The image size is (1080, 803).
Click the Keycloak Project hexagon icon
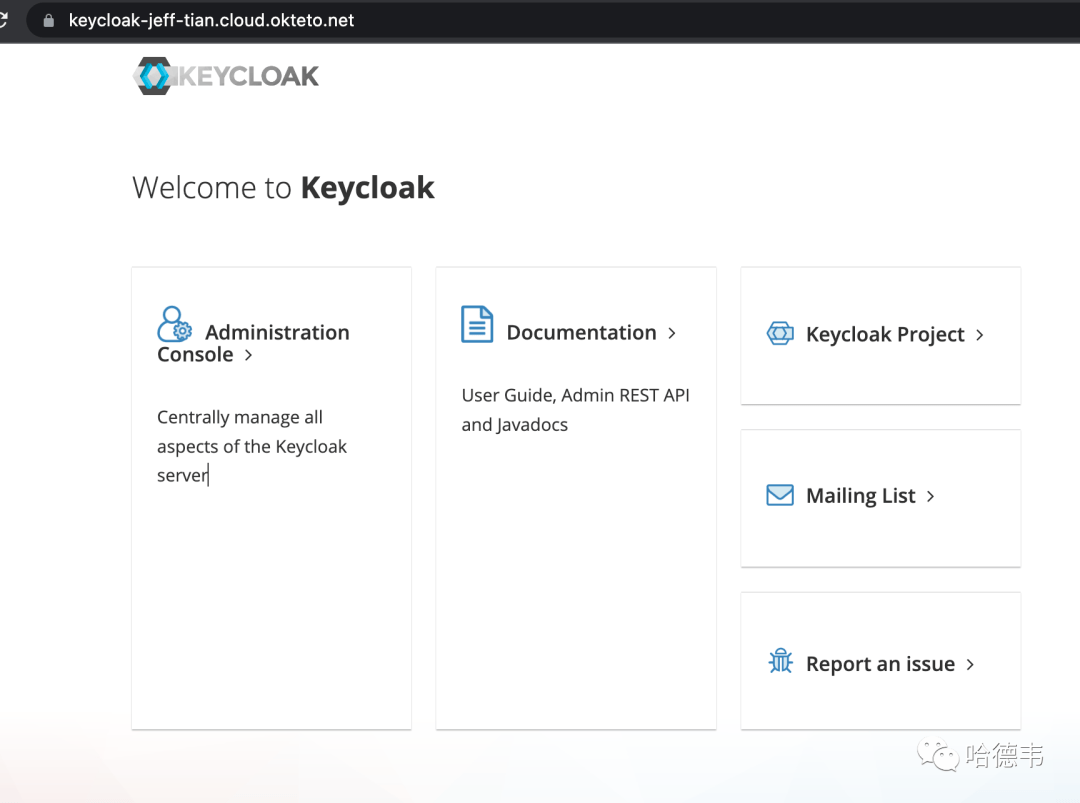point(780,334)
